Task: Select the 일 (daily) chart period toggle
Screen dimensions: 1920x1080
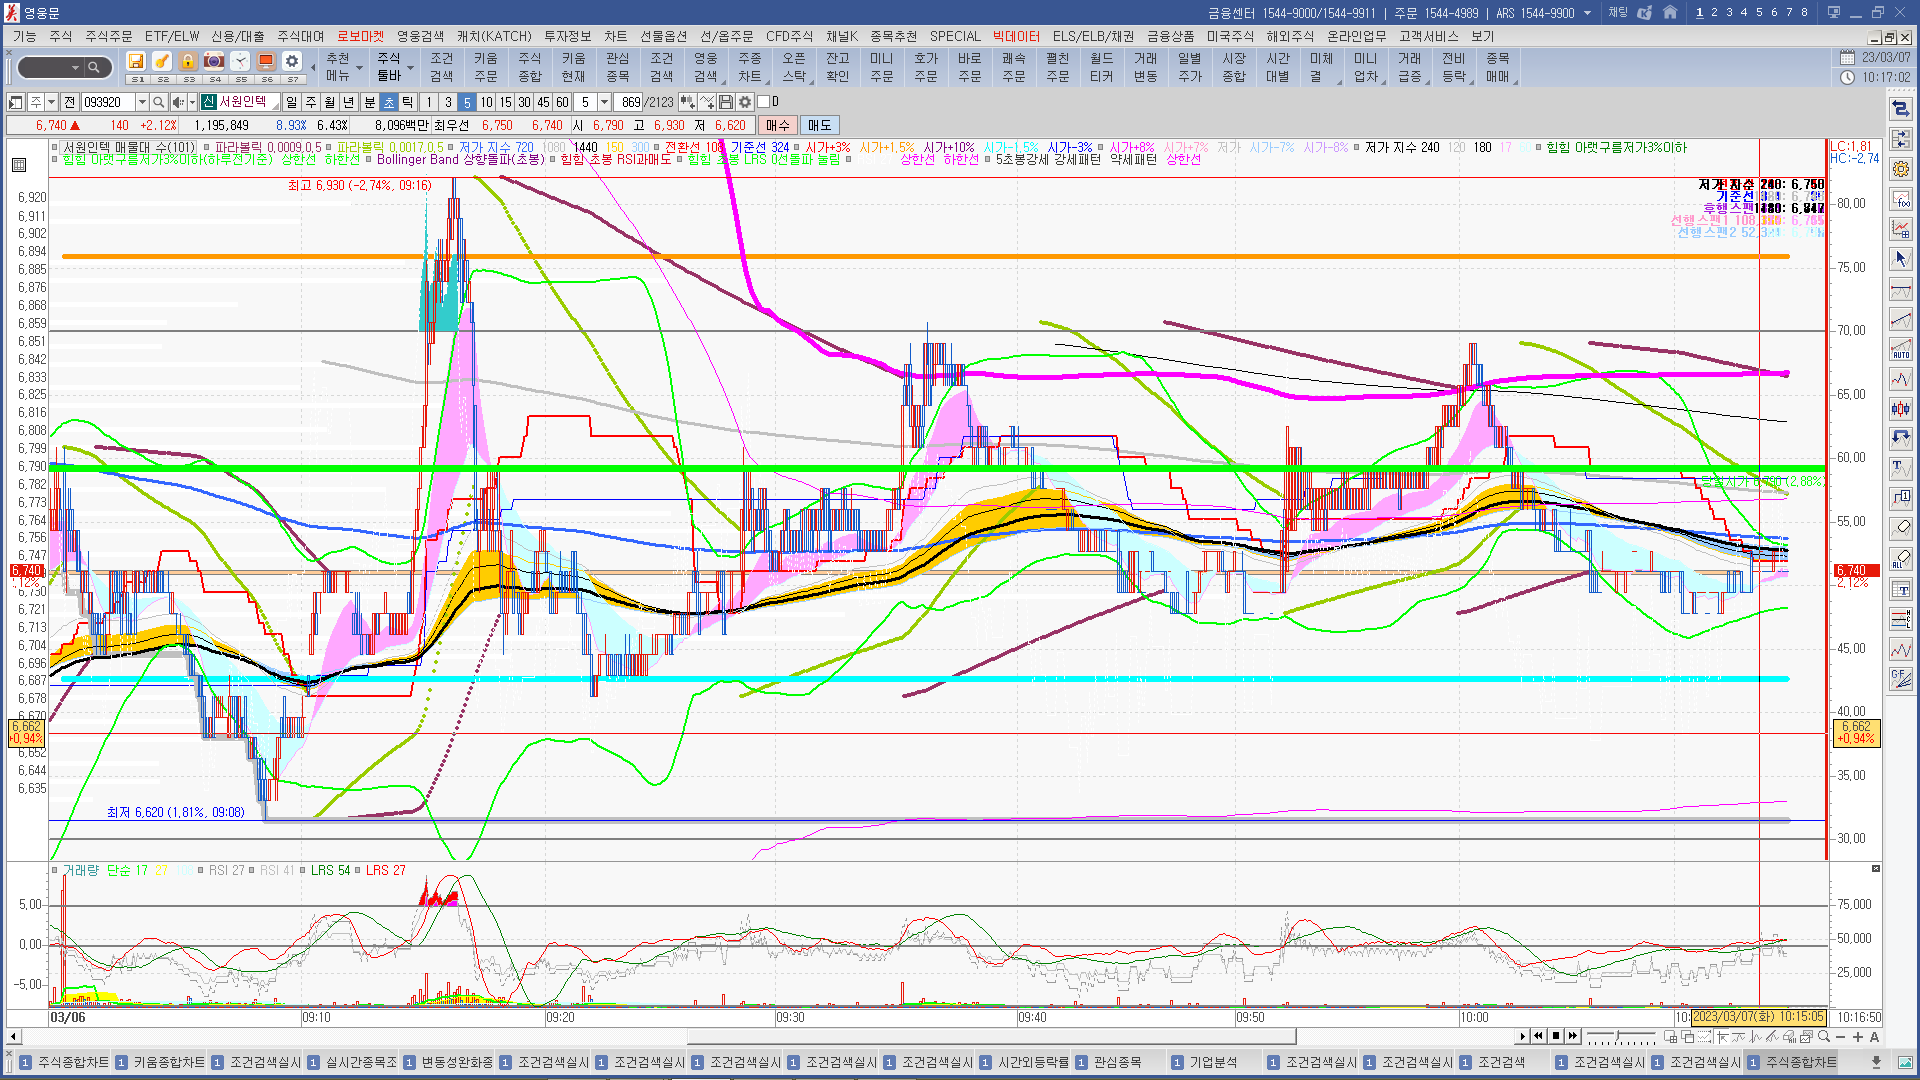Action: [x=291, y=102]
